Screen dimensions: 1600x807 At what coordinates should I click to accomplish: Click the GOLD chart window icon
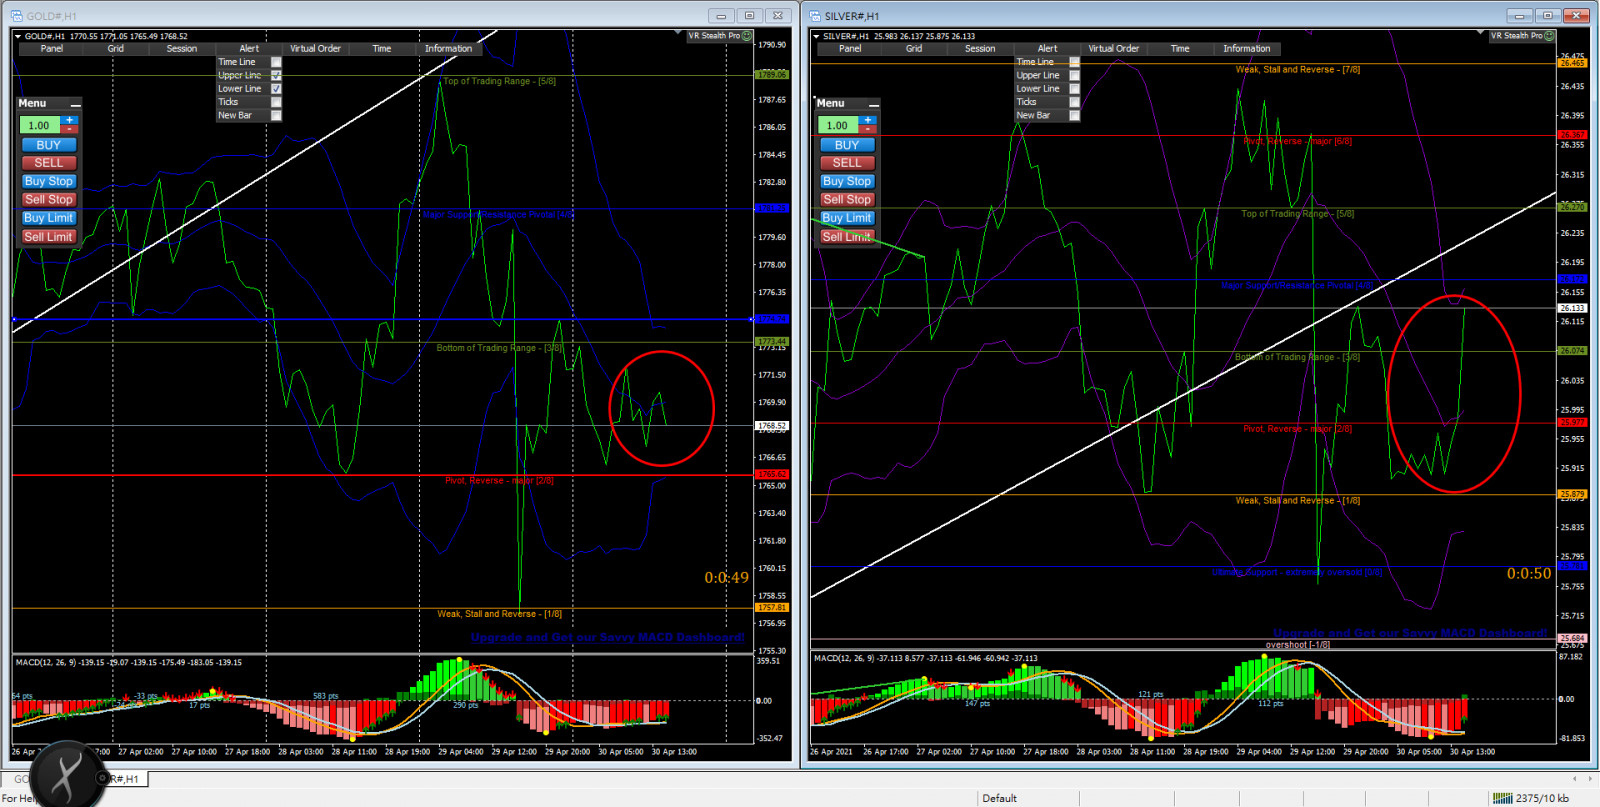pyautogui.click(x=16, y=16)
